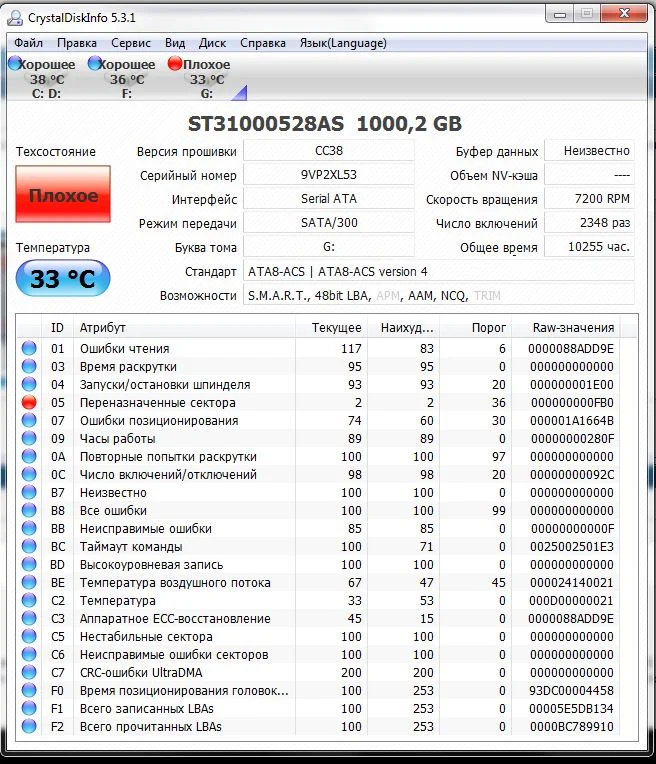Click the ID column header
Viewport: 656px width, 764px height.
pos(58,327)
